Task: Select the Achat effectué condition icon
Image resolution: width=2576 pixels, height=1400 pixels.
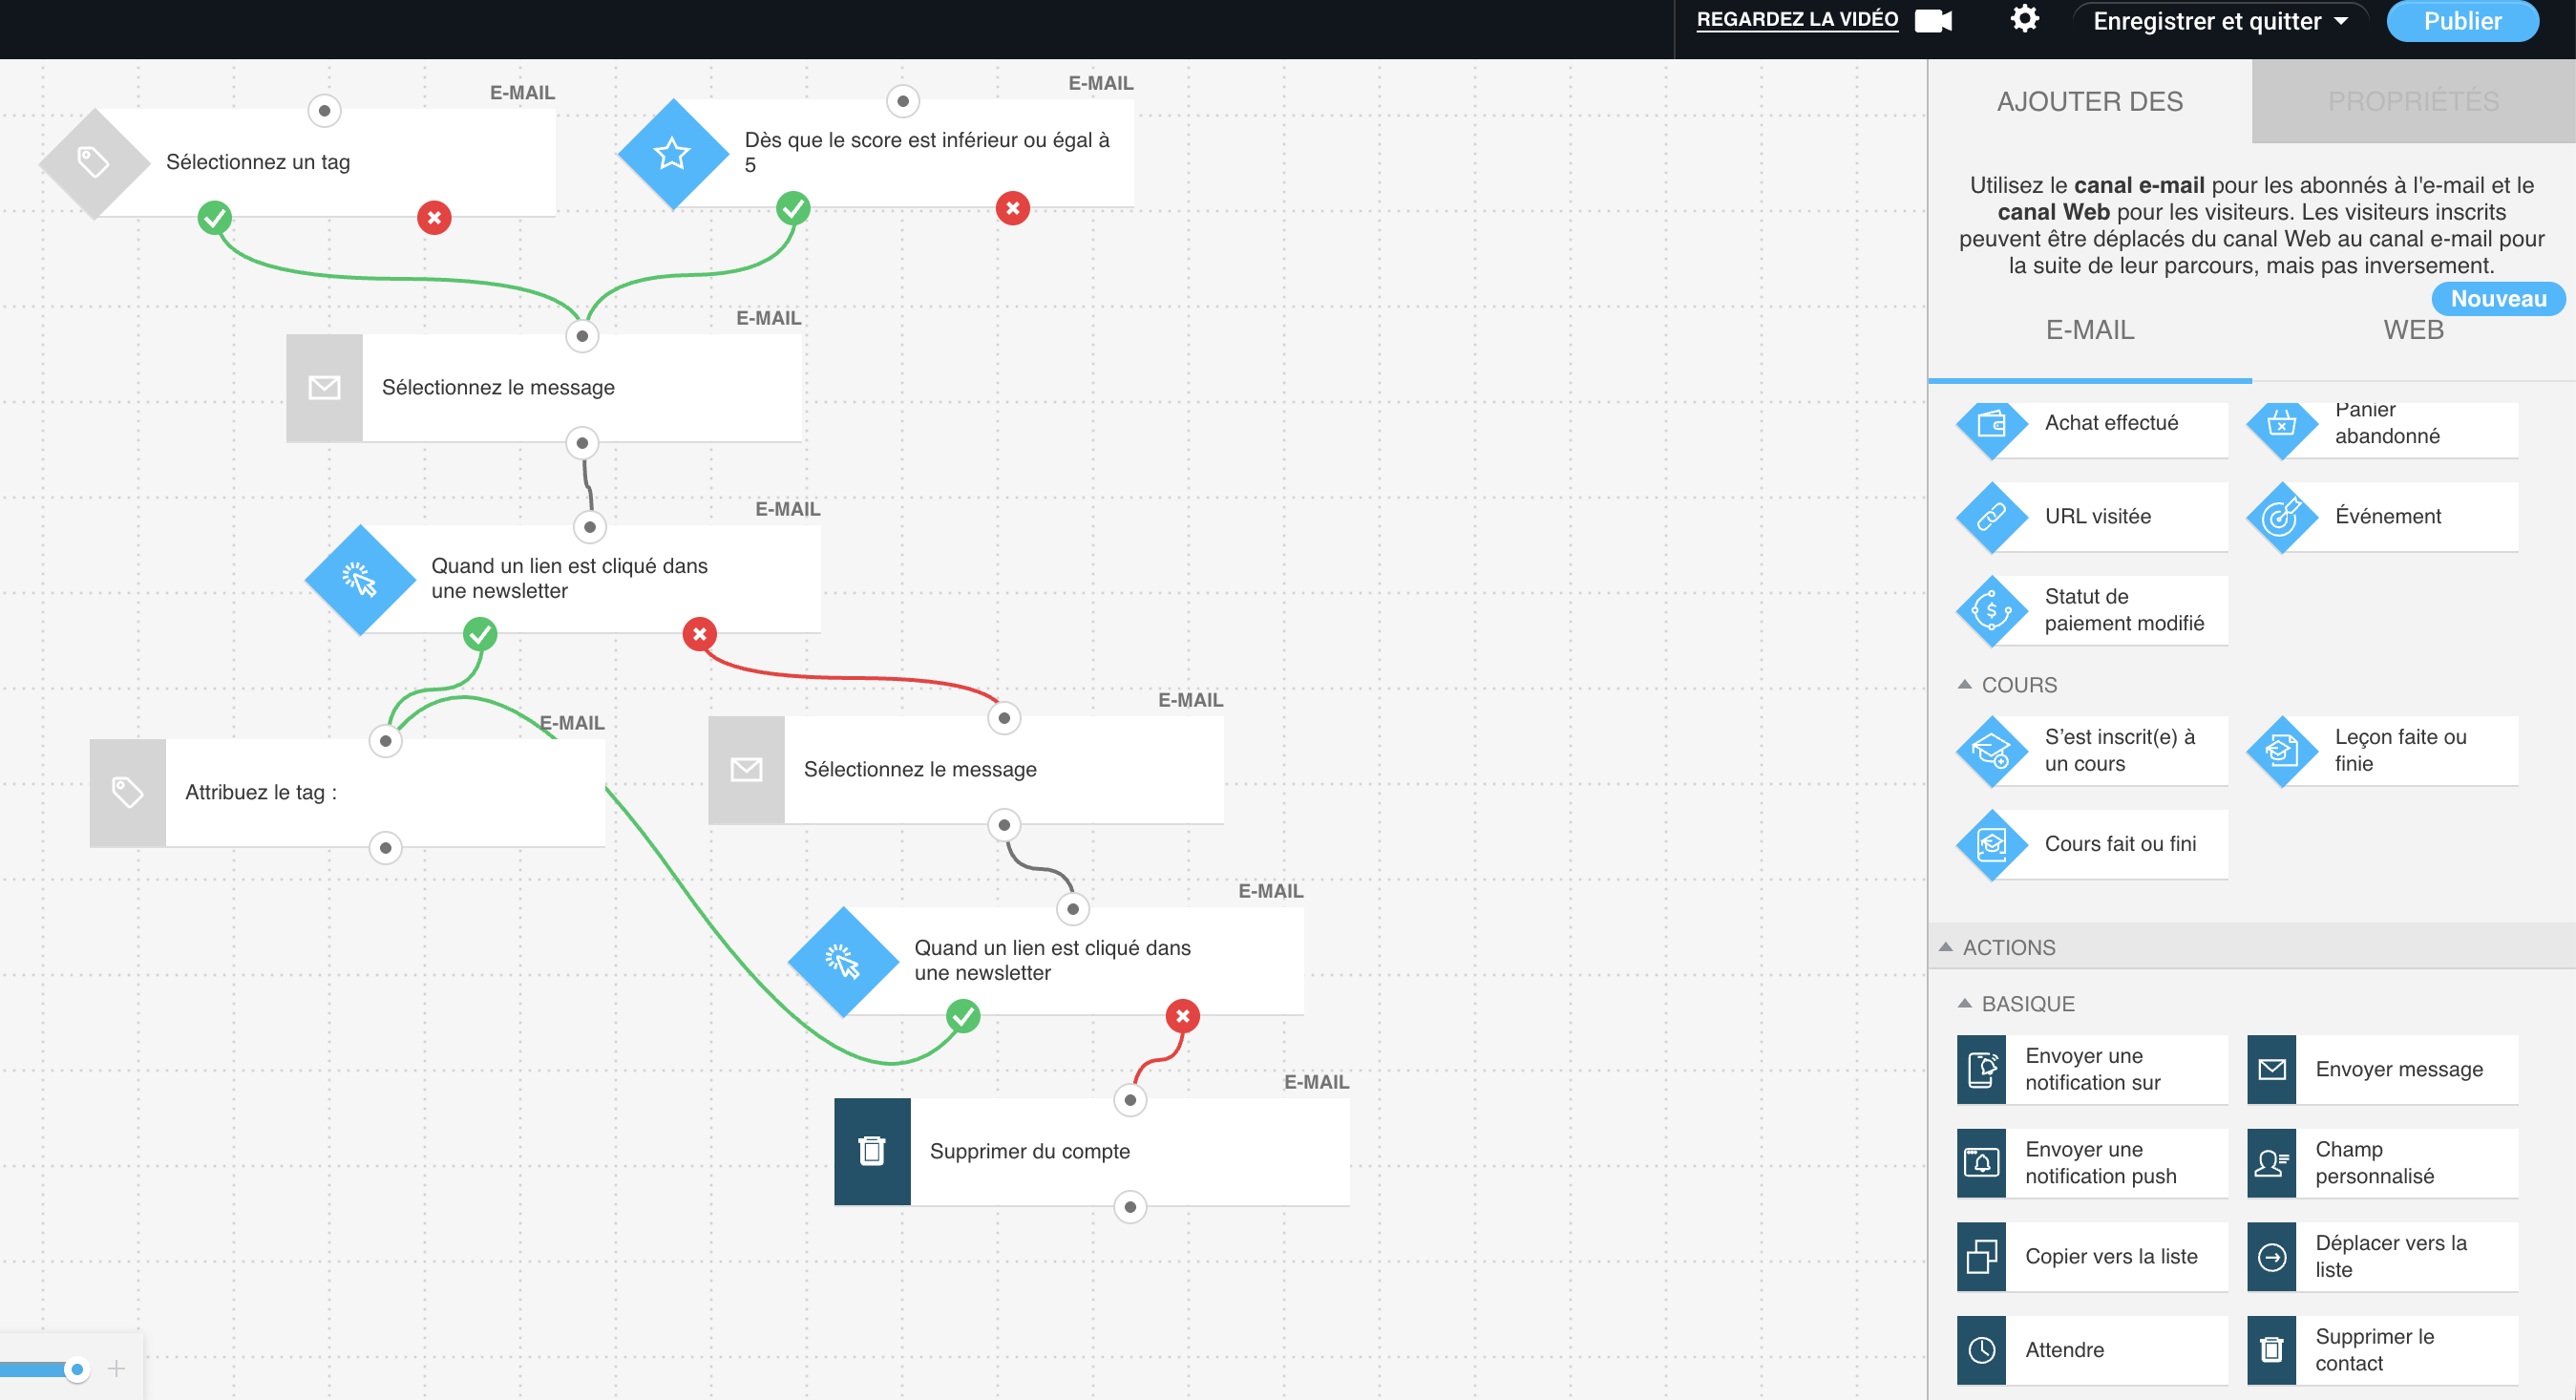Action: click(1991, 424)
